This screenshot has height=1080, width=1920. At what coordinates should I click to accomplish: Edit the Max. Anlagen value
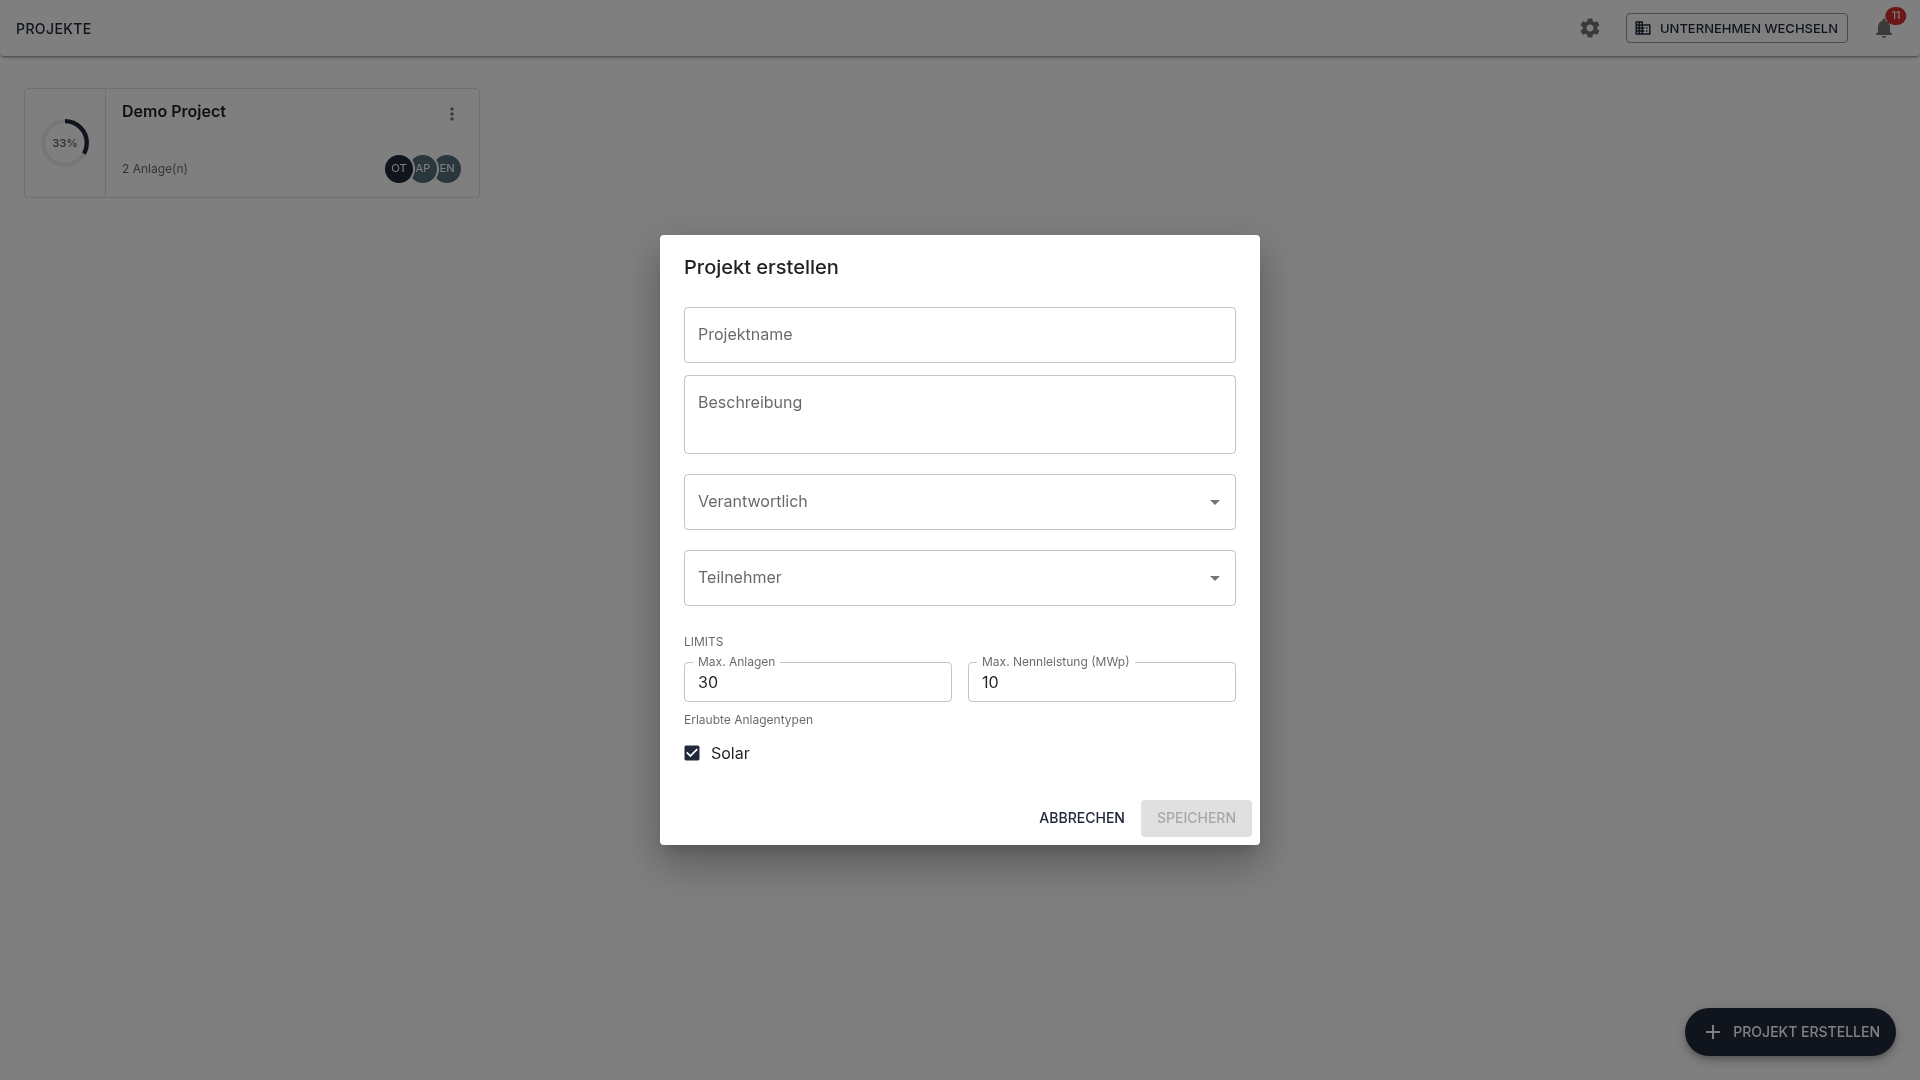(x=818, y=682)
